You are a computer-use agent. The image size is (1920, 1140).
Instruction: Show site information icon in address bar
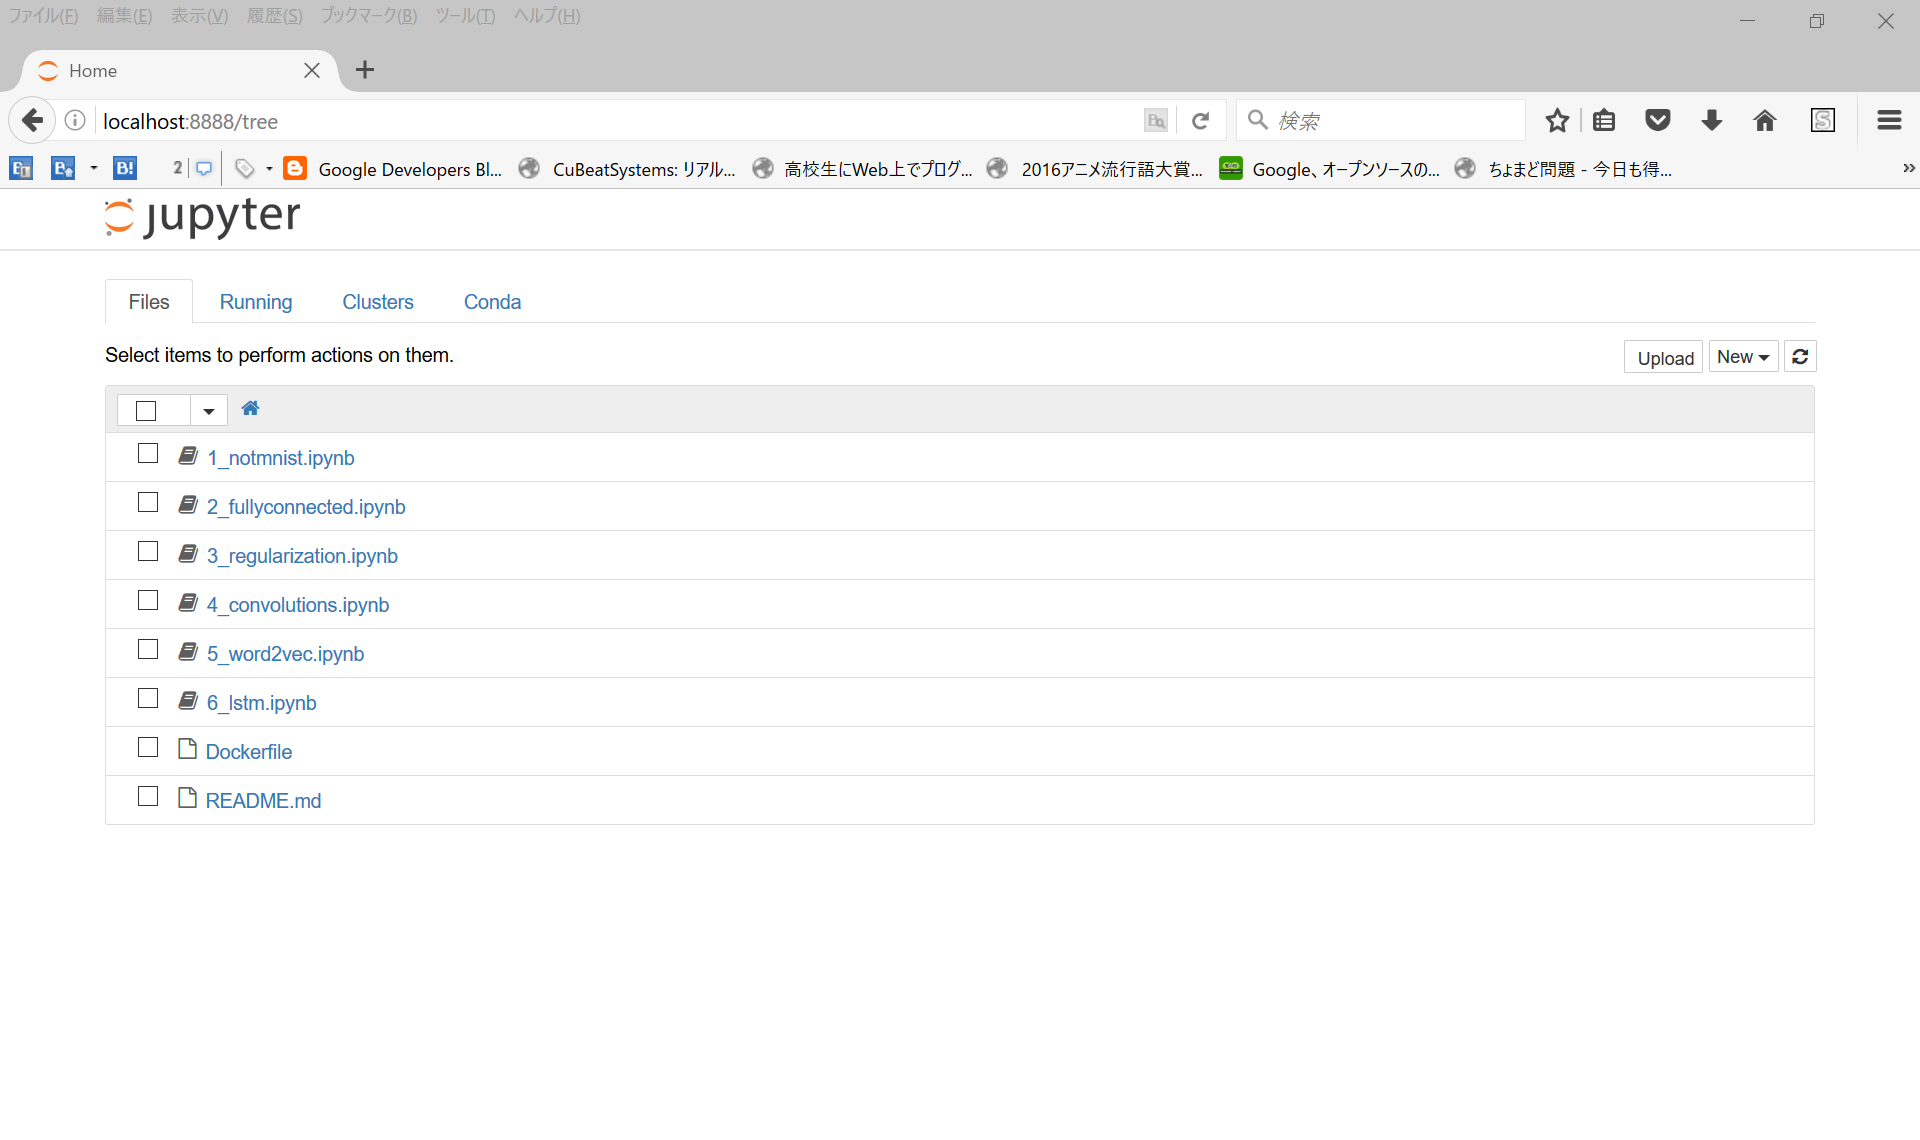click(x=75, y=121)
